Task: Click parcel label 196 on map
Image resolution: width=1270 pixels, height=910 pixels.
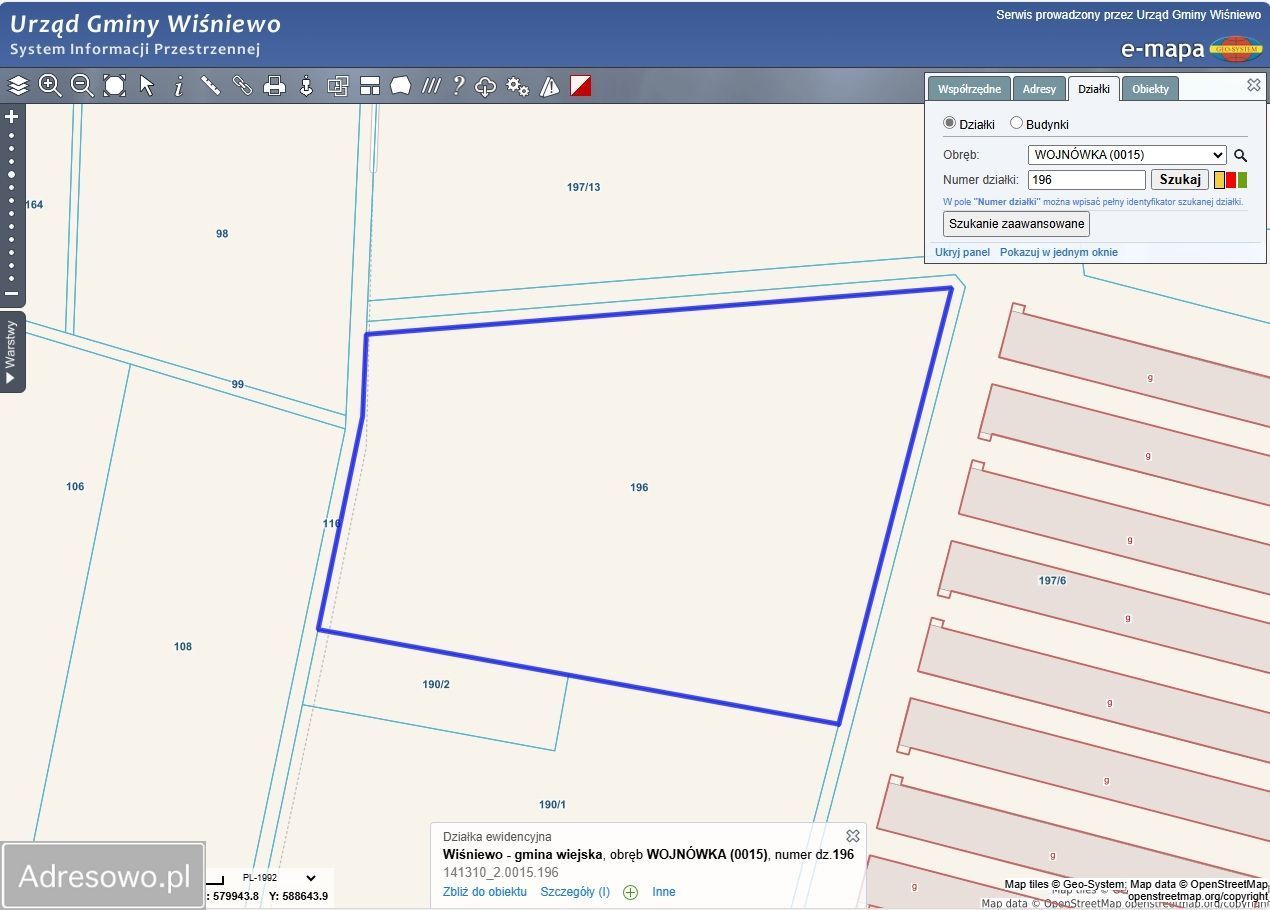Action: [x=639, y=488]
